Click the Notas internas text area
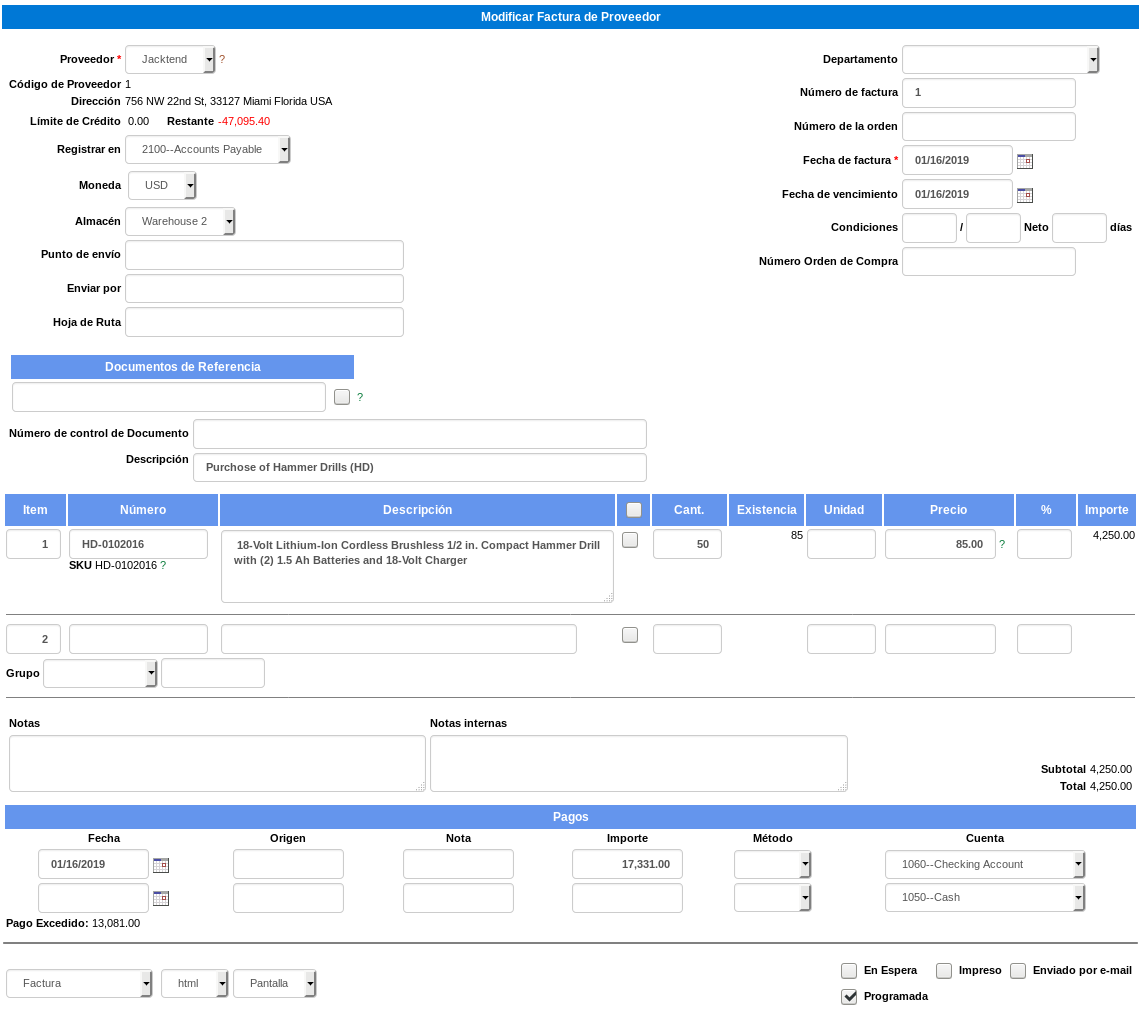Screen dimensions: 1143x1012 tap(639, 763)
